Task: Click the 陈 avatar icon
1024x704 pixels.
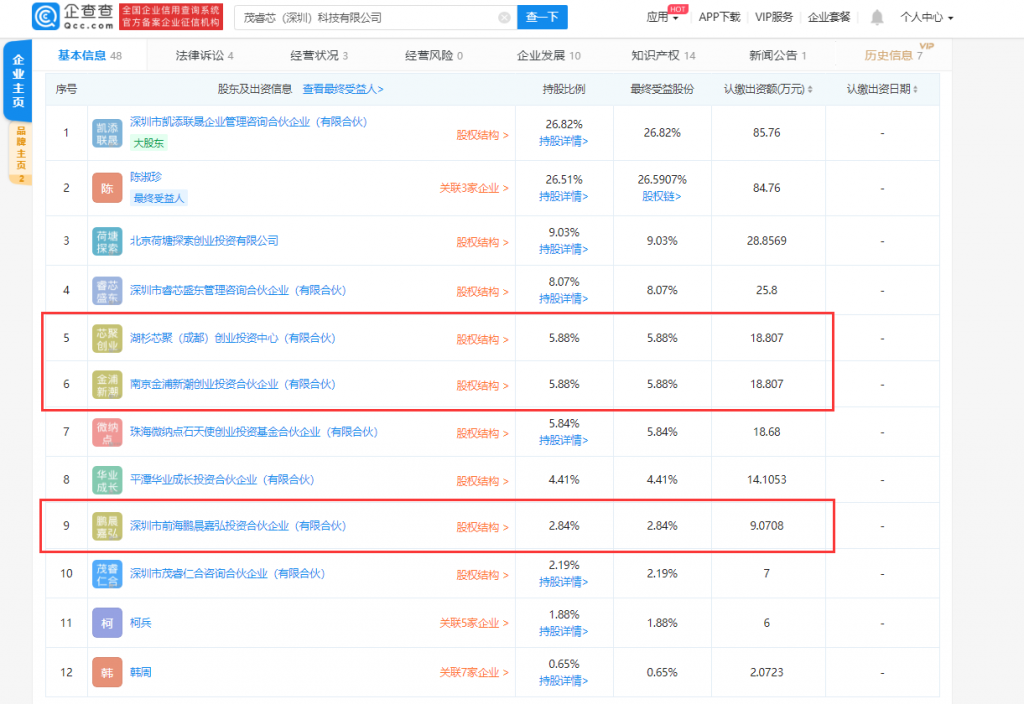Action: tap(108, 188)
